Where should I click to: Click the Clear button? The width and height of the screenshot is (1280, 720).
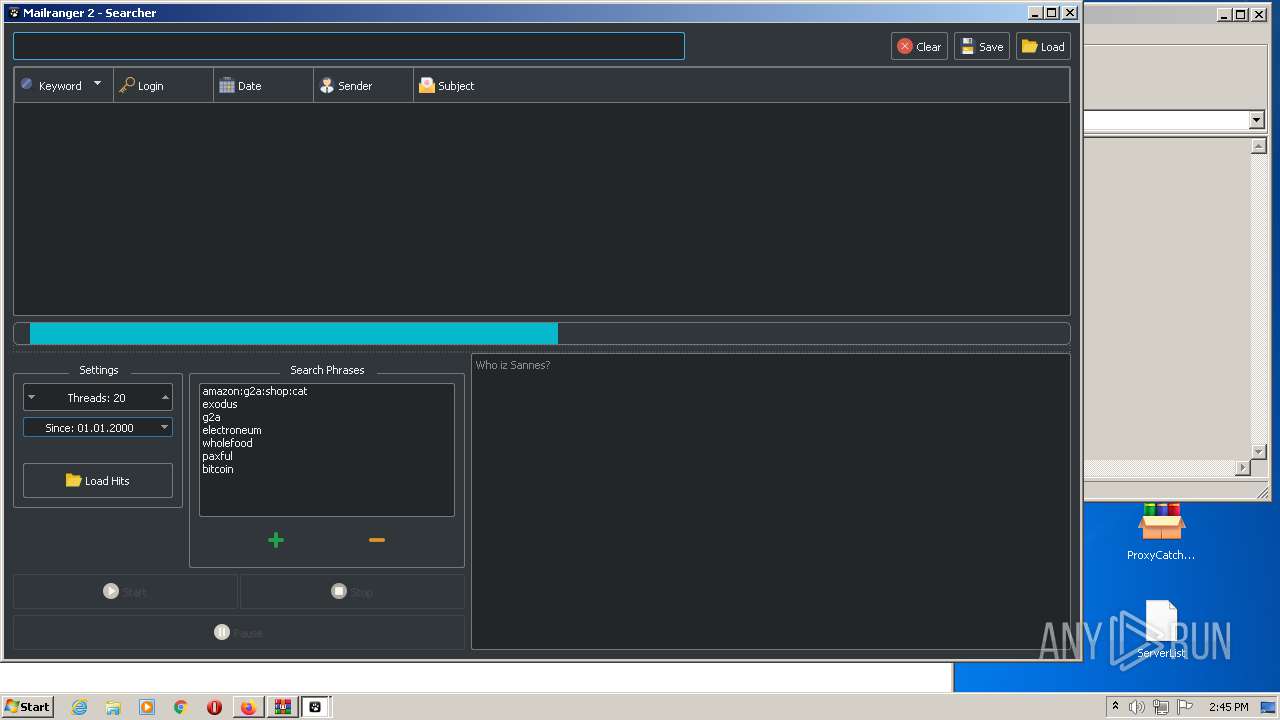pos(919,46)
